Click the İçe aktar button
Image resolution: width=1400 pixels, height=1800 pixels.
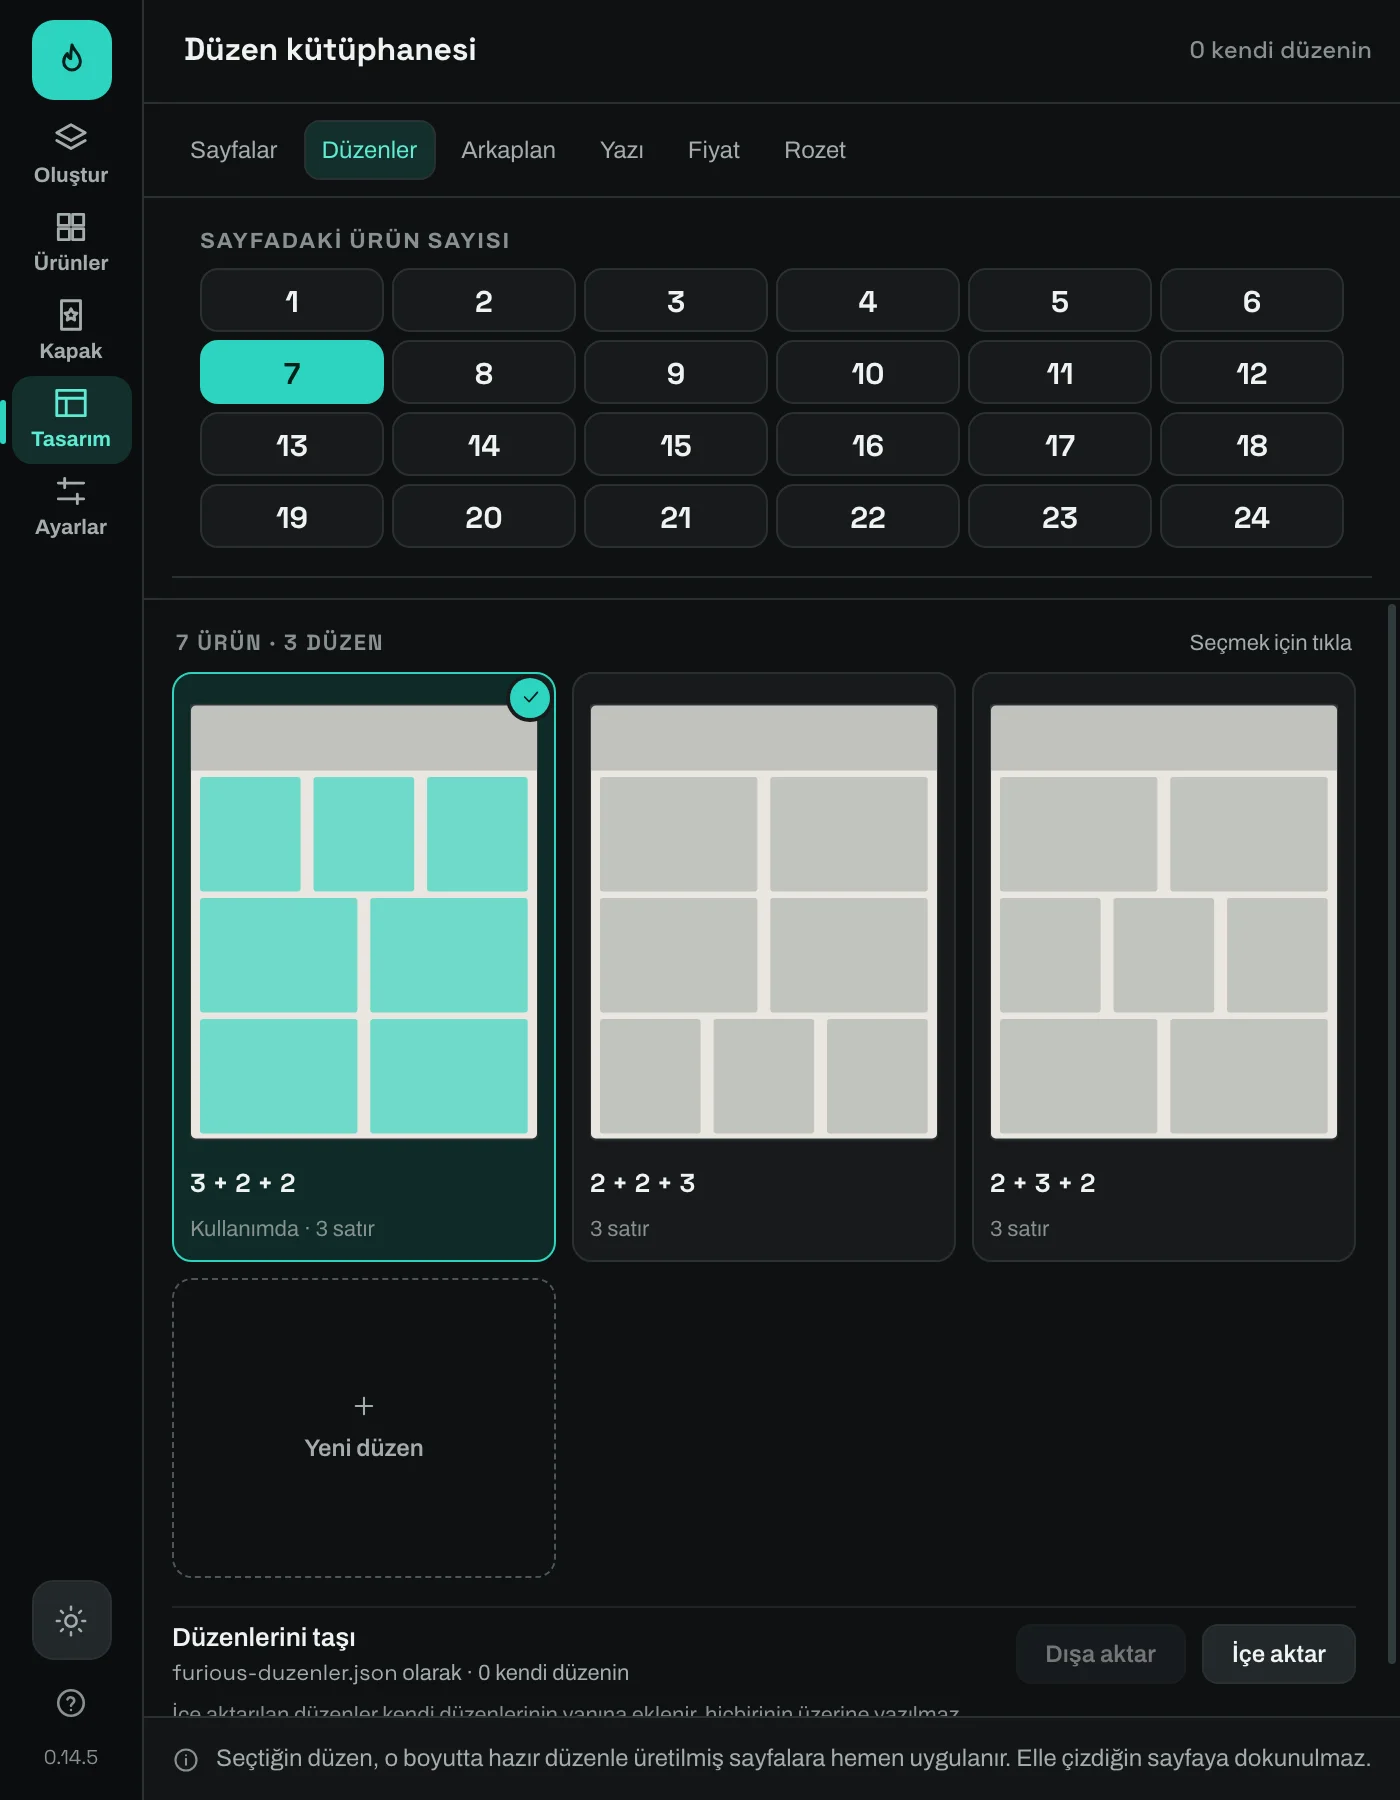click(1279, 1654)
